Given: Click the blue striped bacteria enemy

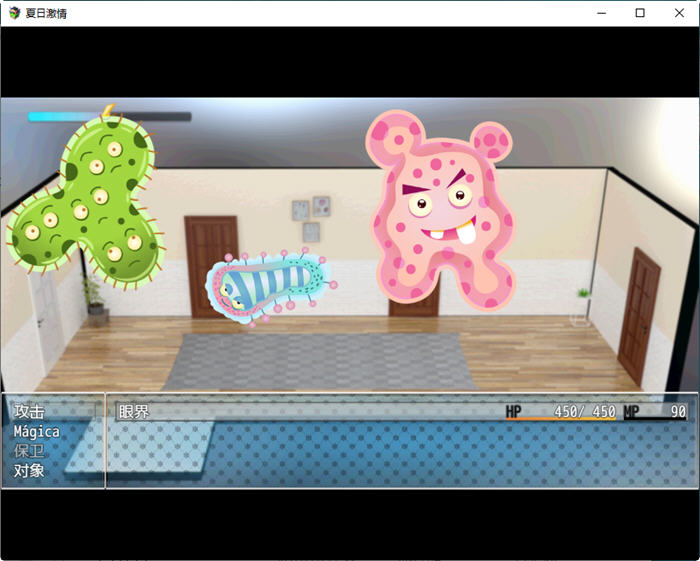Looking at the screenshot, I should coord(268,286).
